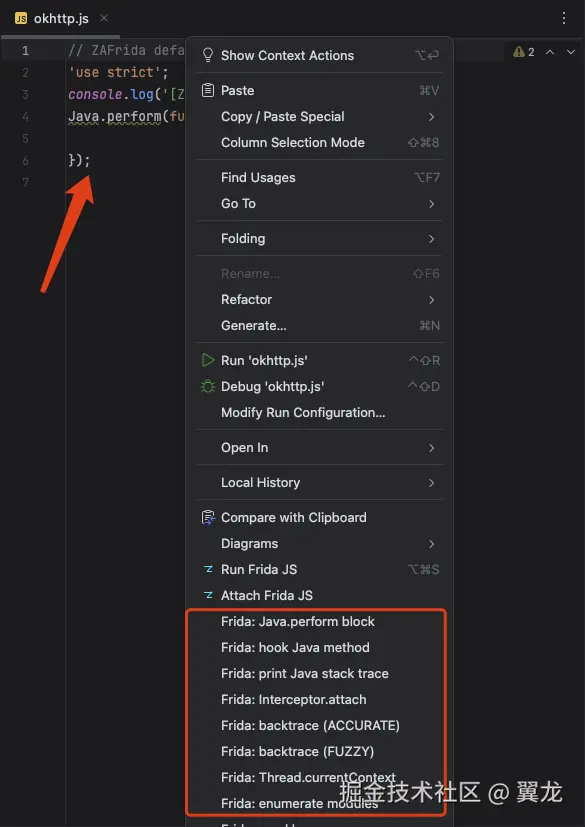Click the warning indicator showing 2 problems
Image resolution: width=585 pixels, height=827 pixels.
coord(520,51)
